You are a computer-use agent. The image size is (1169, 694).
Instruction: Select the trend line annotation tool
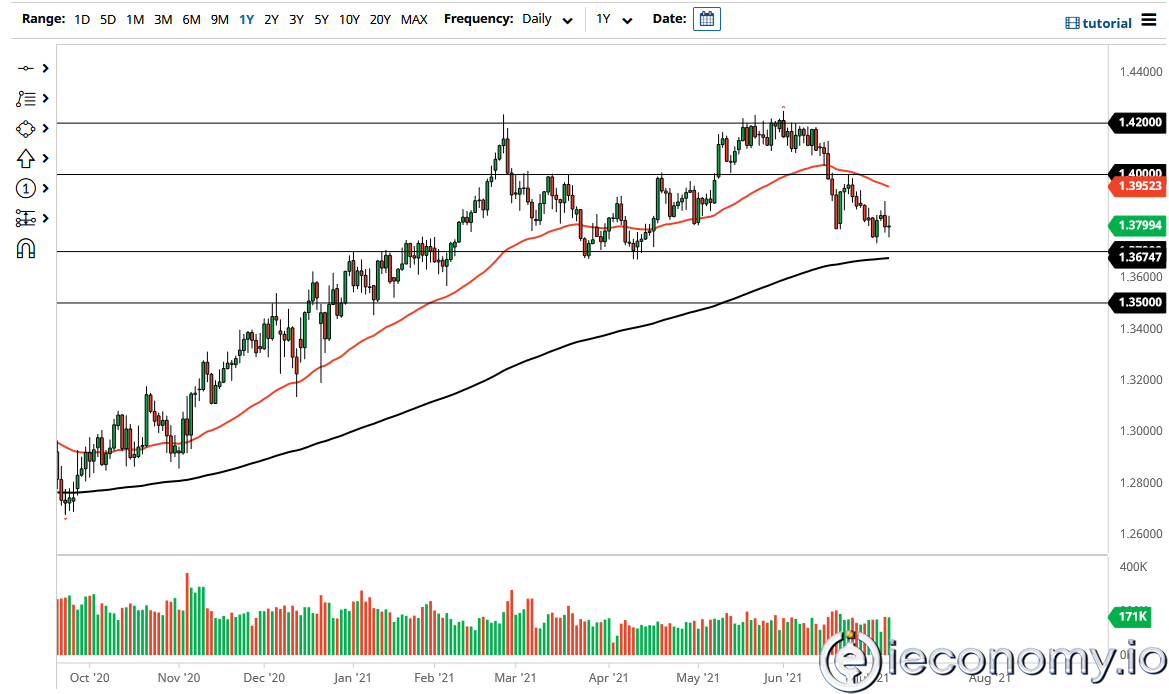[25, 98]
